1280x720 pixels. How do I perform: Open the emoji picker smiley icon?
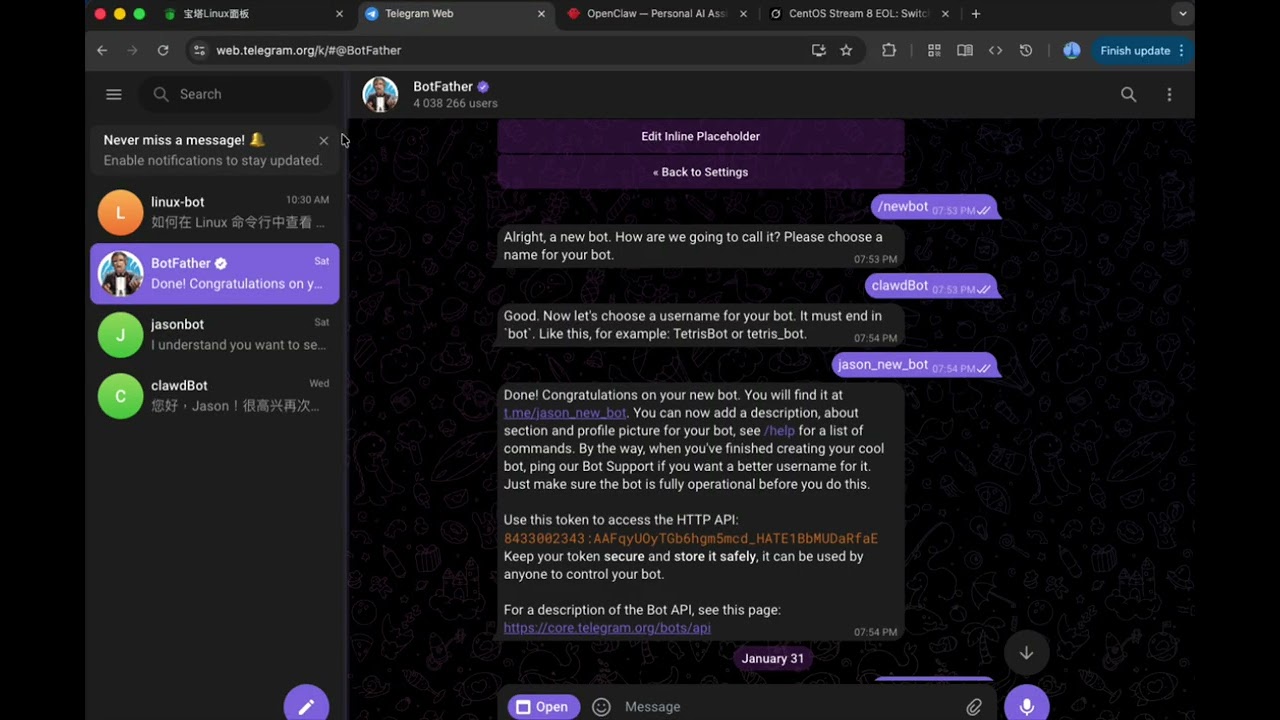coord(601,707)
